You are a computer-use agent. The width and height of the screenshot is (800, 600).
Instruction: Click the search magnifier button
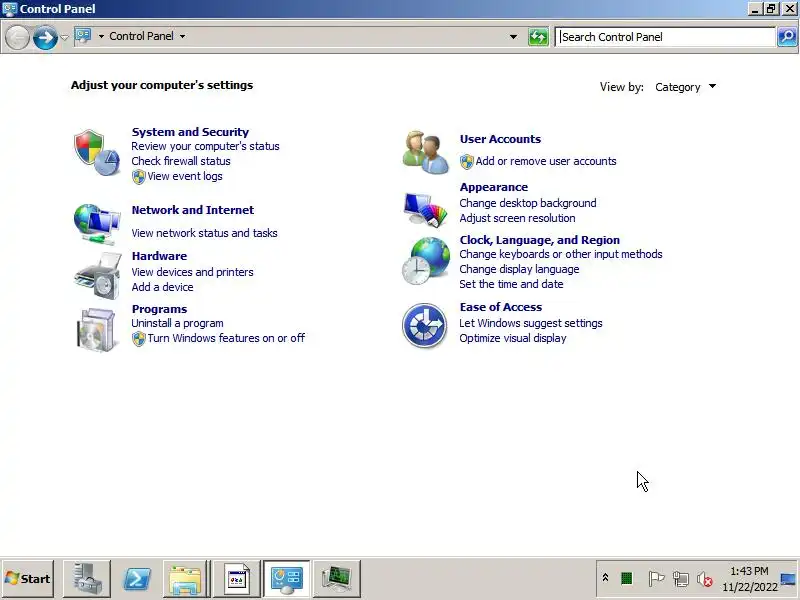tap(787, 37)
